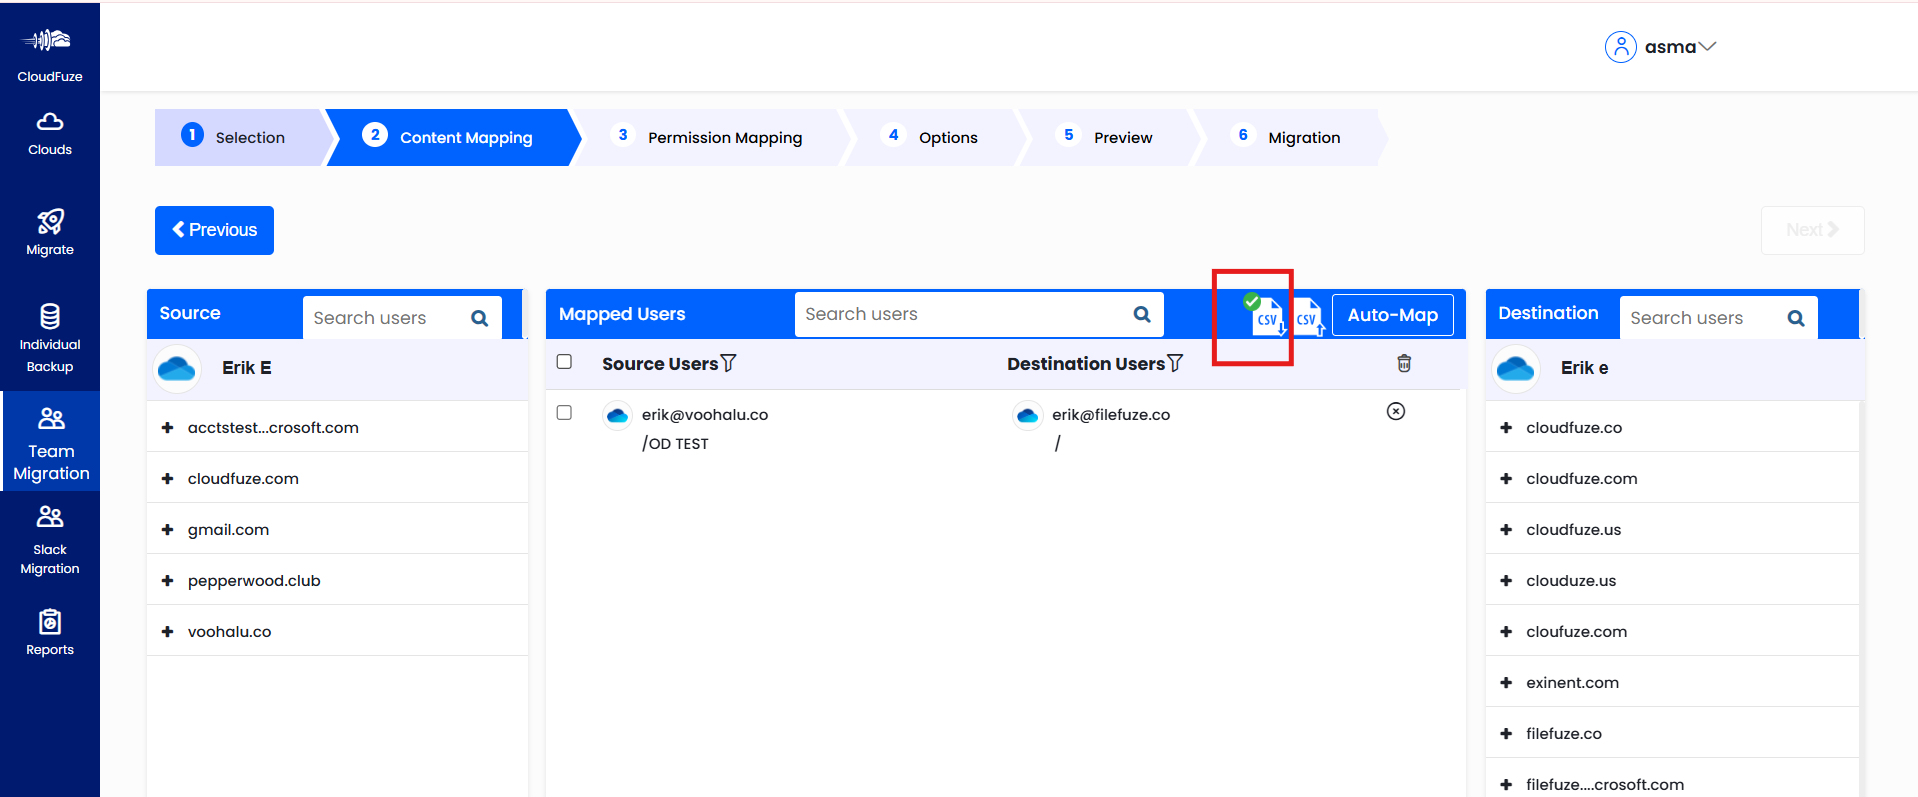Check the erik@voohalu.co mapping row
Viewport: 1918px width, 797px height.
(564, 413)
